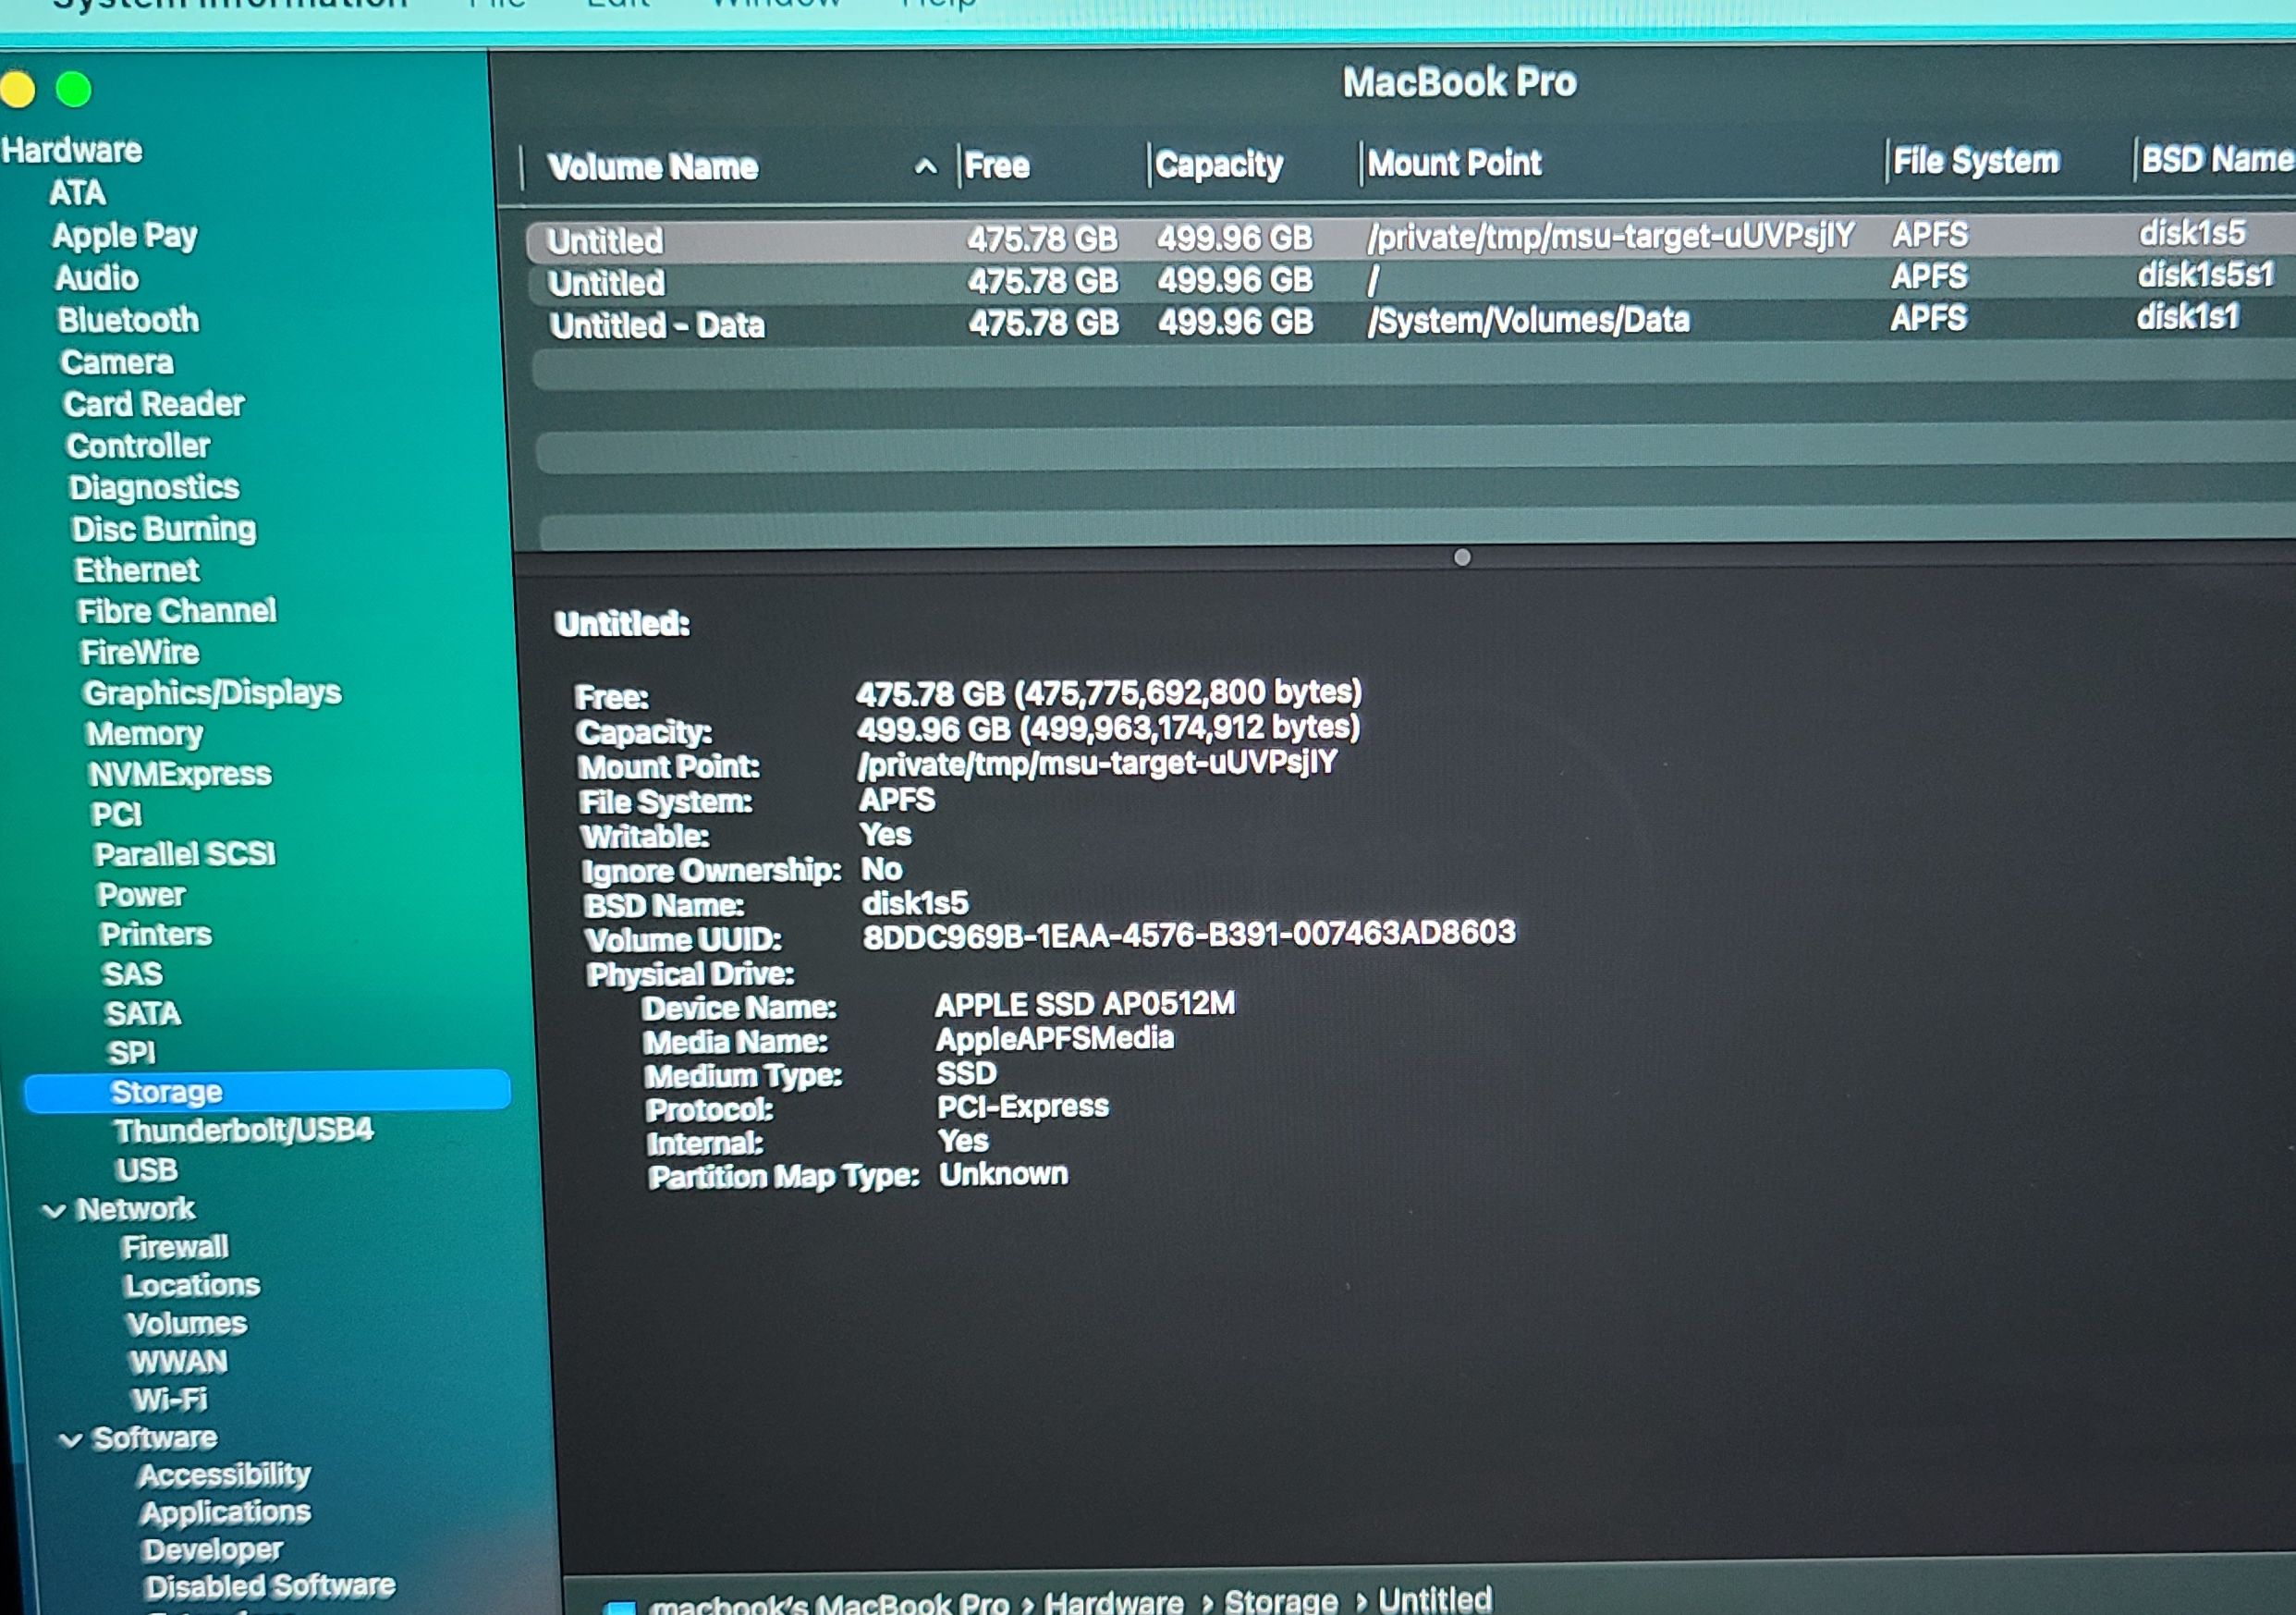This screenshot has width=2296, height=1615.
Task: Toggle sort arrow on Volume Name column
Action: [925, 167]
